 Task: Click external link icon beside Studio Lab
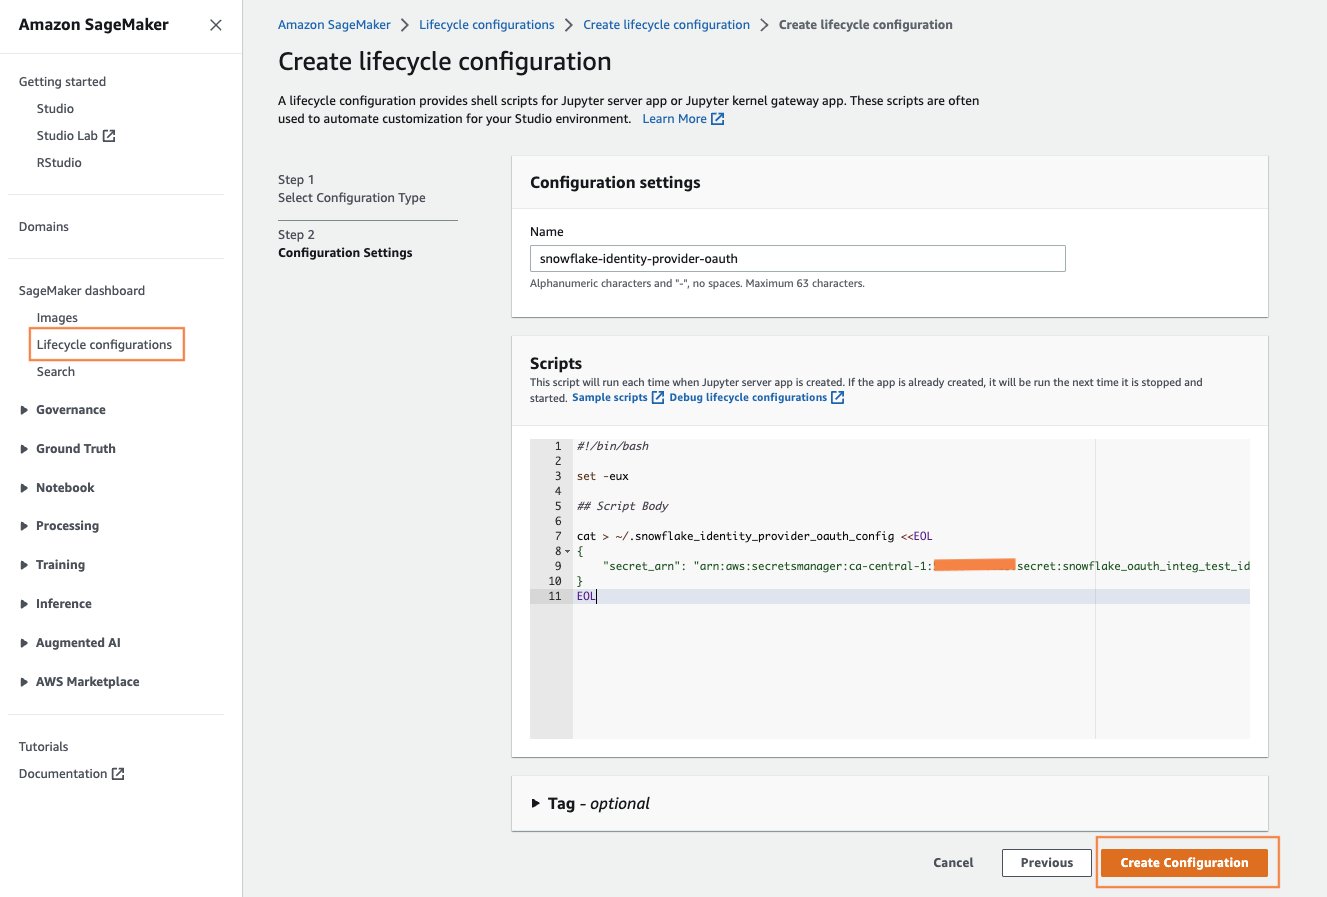(x=109, y=136)
